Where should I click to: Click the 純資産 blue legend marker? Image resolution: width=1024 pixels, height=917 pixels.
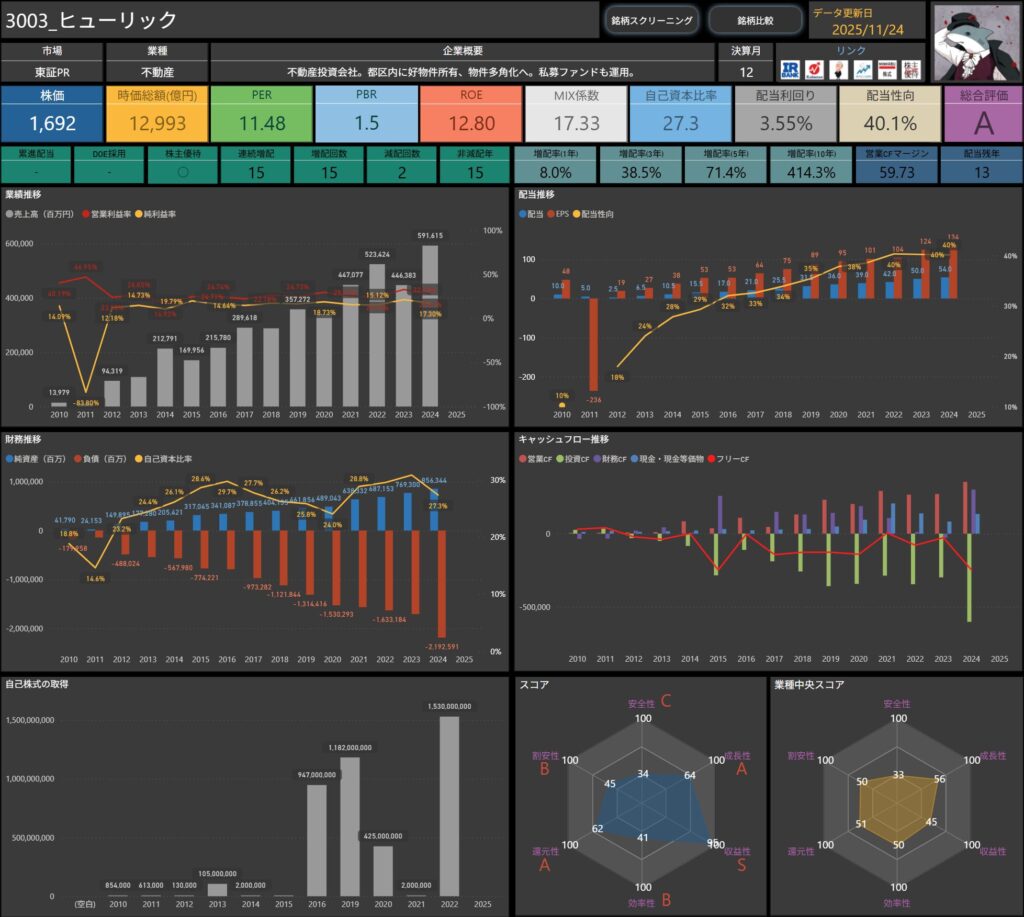coord(9,459)
